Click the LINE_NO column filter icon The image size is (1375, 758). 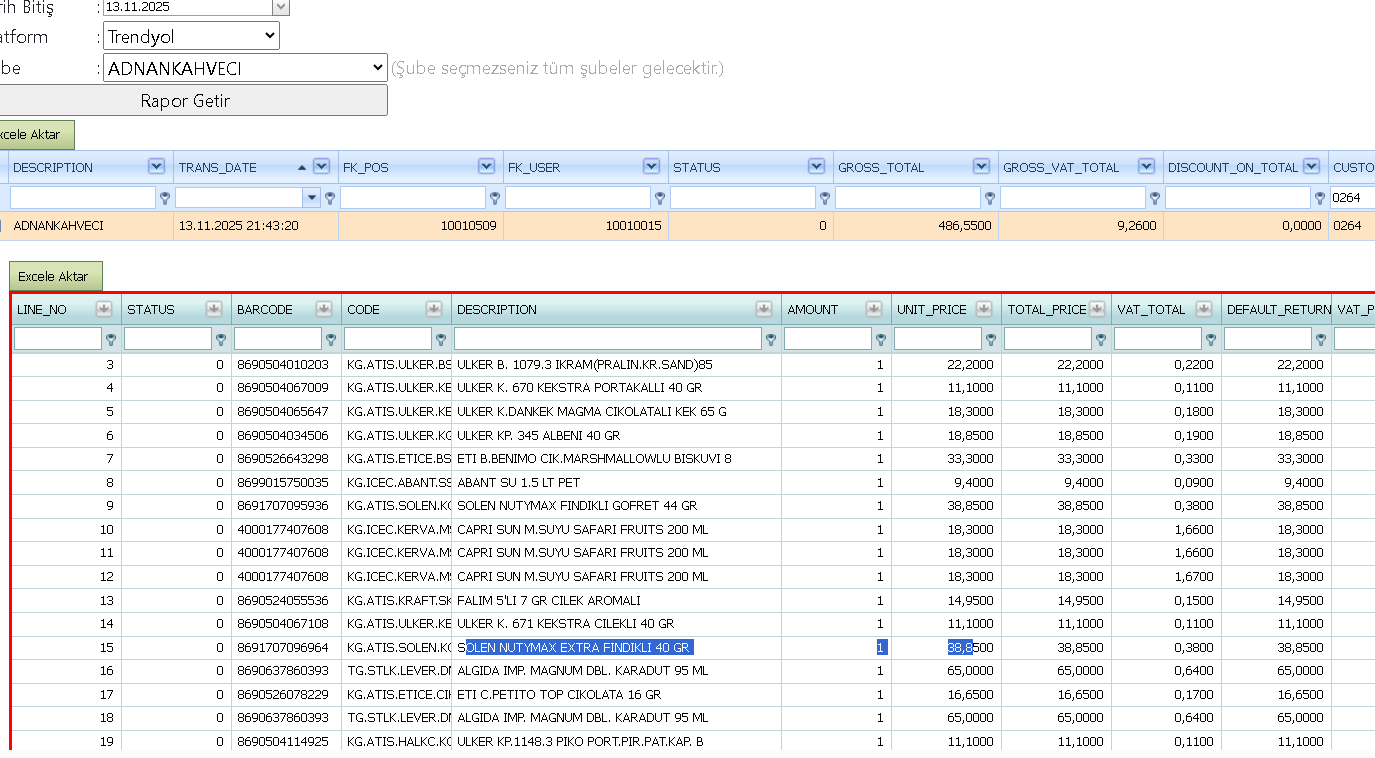click(x=111, y=340)
